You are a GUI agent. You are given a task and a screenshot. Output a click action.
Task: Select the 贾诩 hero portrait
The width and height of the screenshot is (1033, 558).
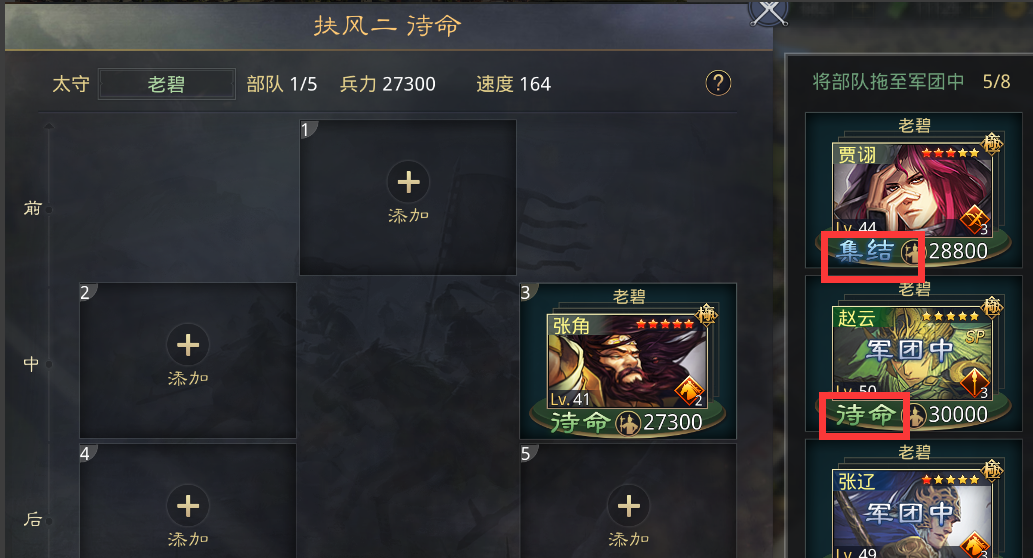[x=912, y=190]
